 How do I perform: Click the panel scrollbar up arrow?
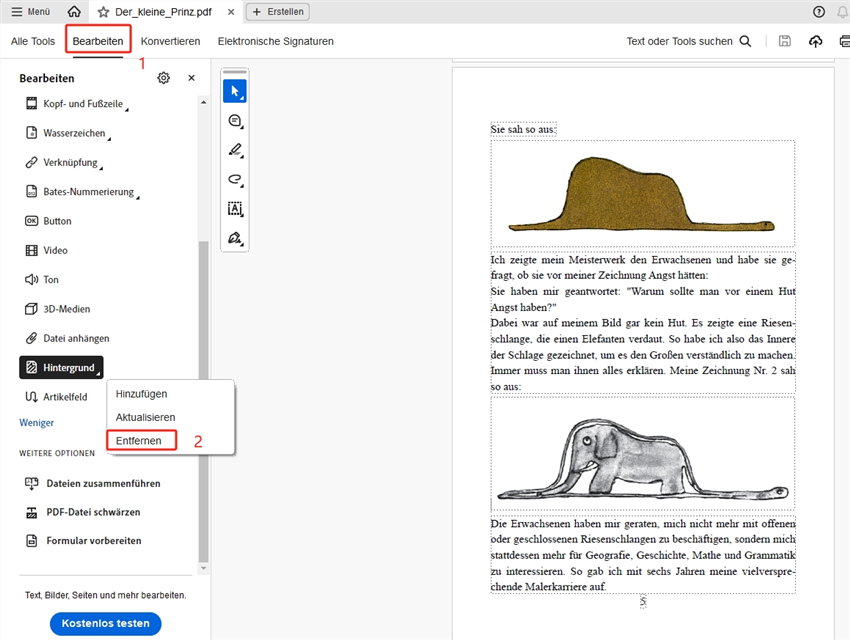pyautogui.click(x=203, y=102)
